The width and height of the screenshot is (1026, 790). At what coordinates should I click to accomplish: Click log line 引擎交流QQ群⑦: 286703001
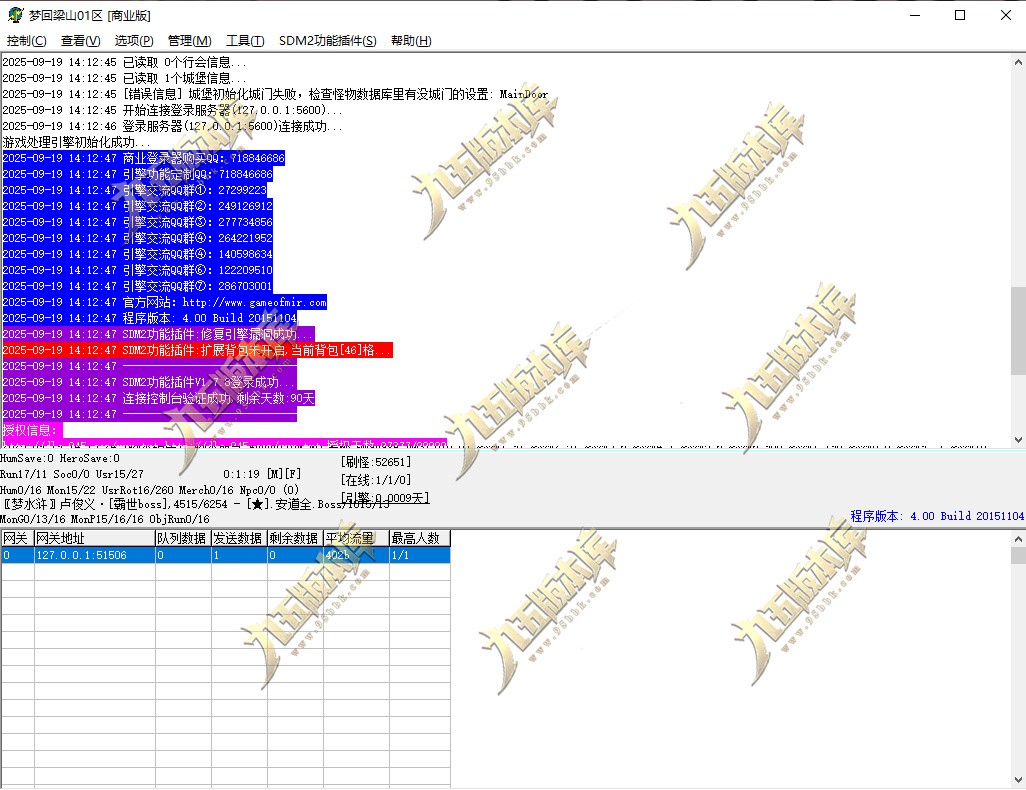point(137,286)
